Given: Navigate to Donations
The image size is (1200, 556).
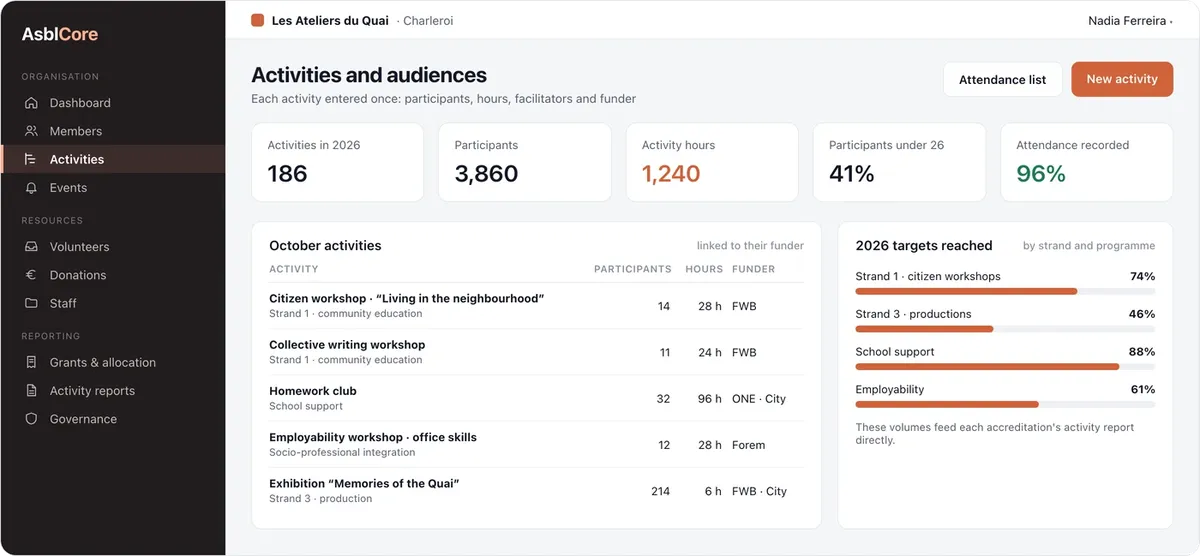Looking at the screenshot, I should coord(112,275).
